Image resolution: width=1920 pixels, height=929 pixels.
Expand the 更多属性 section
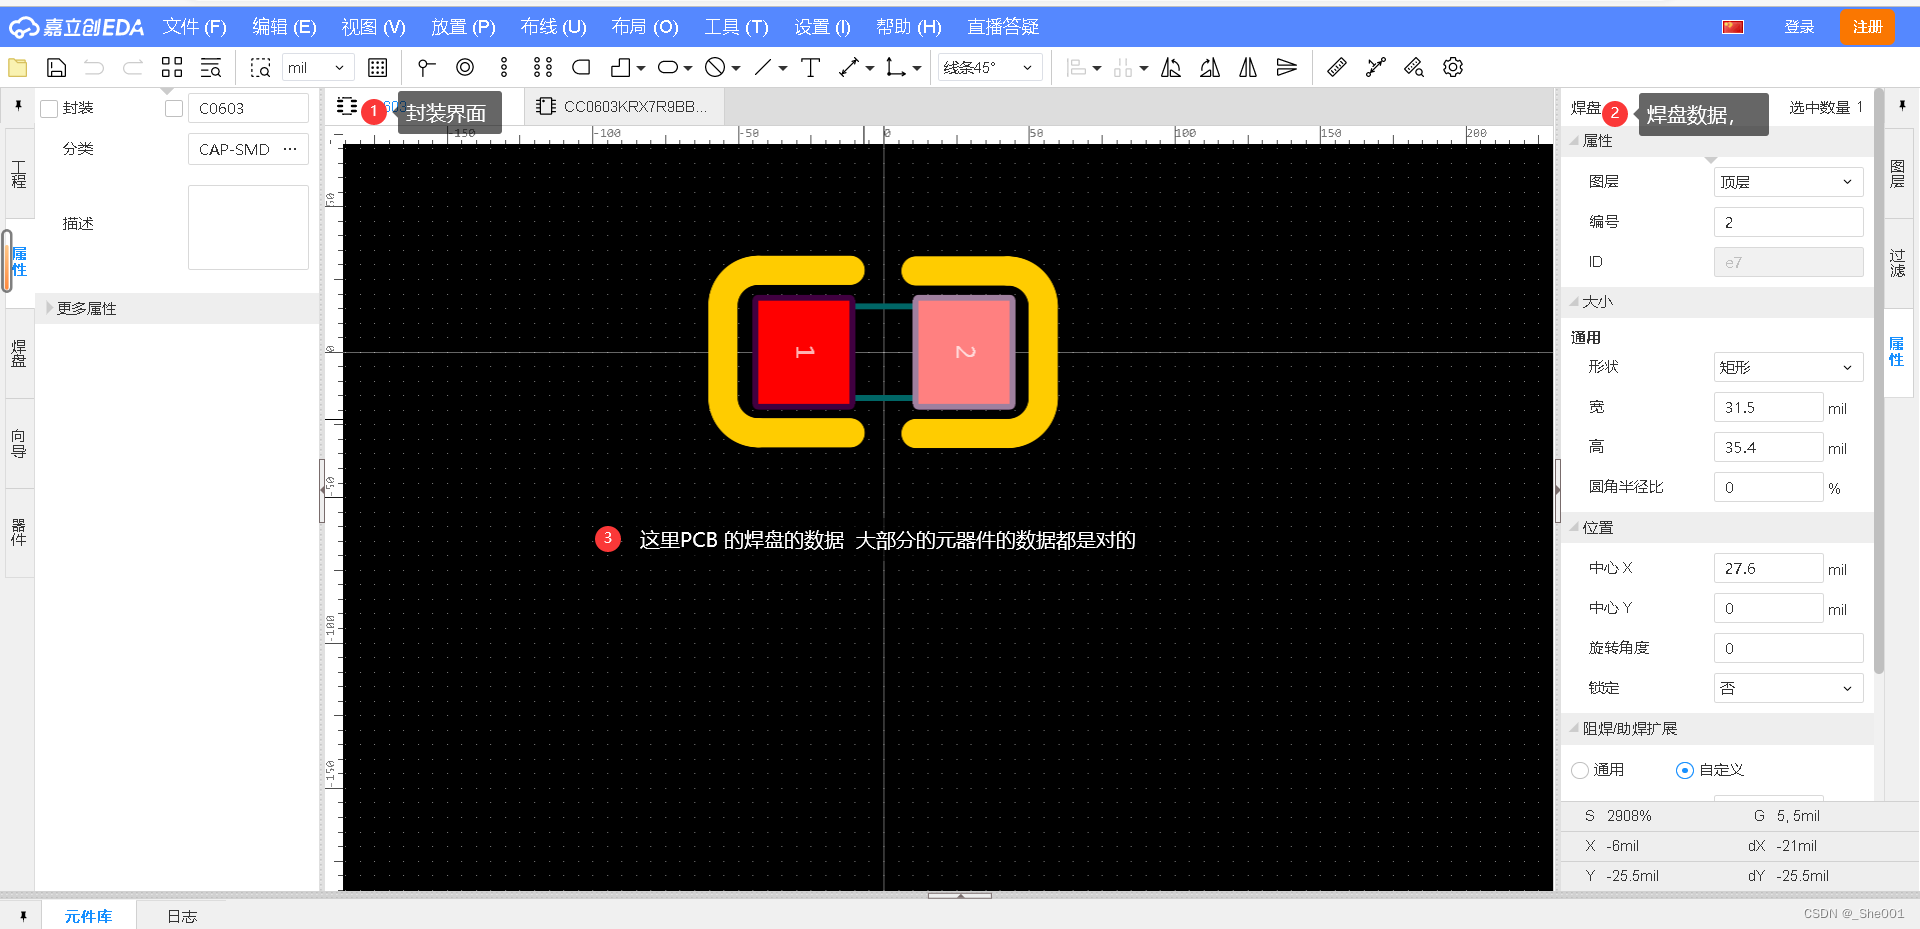pyautogui.click(x=85, y=308)
